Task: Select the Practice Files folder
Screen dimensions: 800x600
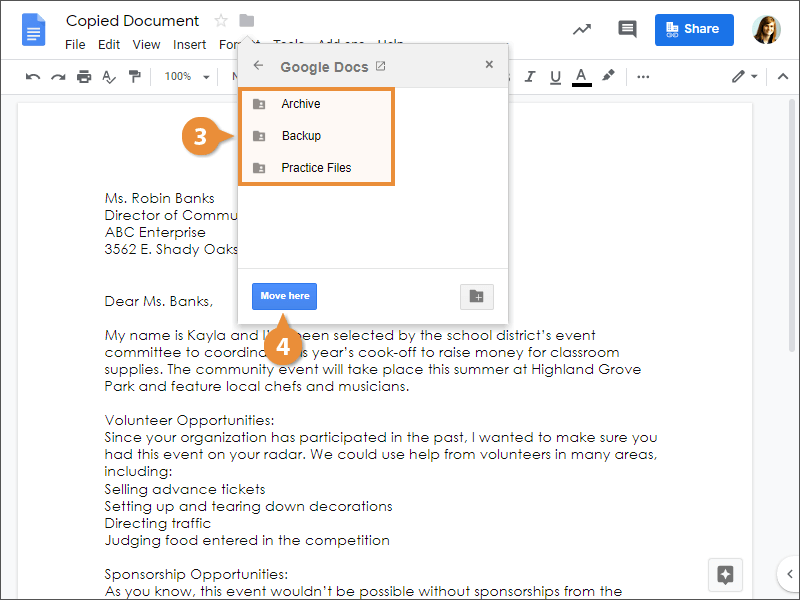Action: (316, 168)
